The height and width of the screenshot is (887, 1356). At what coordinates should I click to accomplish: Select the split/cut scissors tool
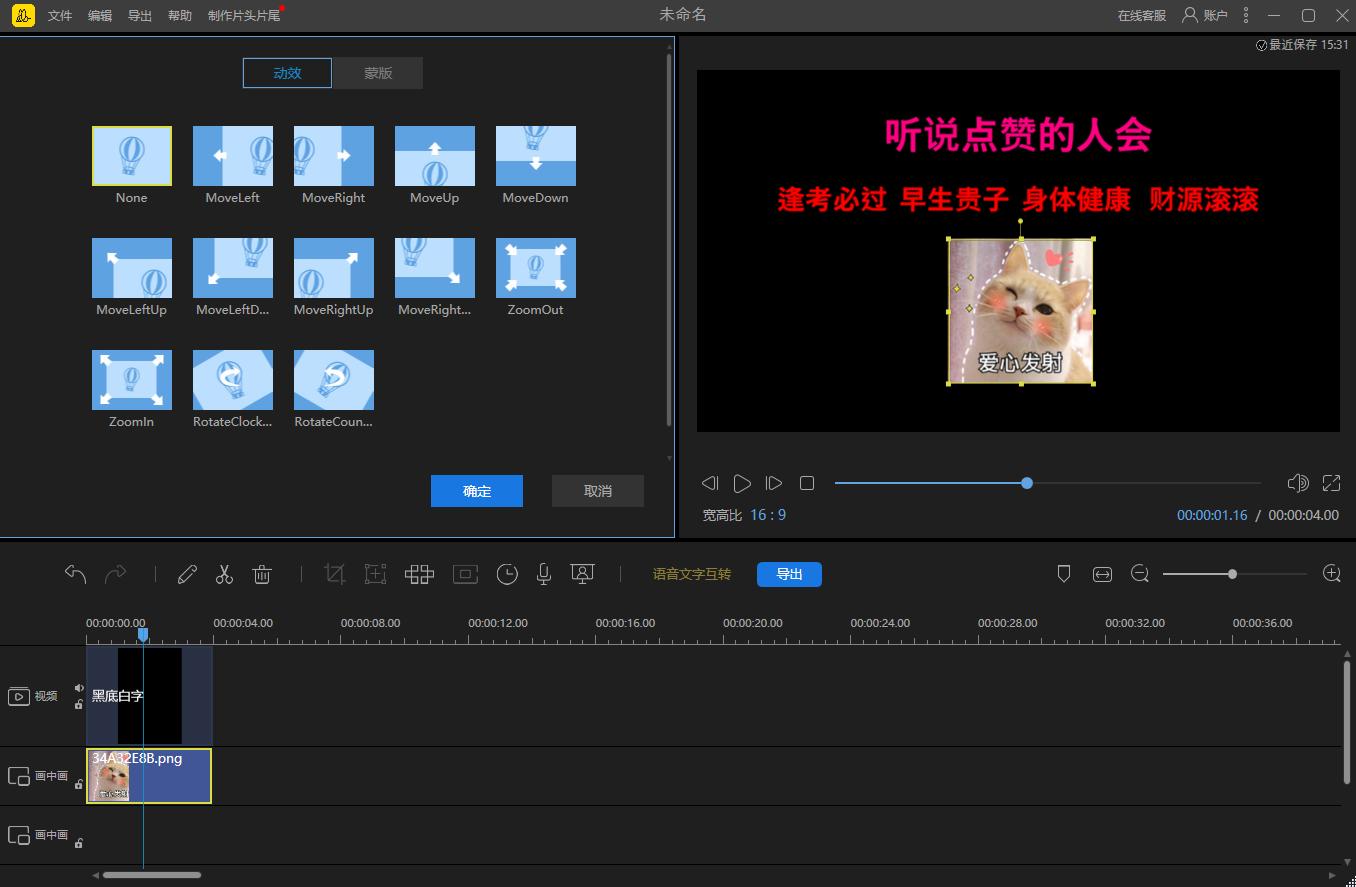point(224,574)
